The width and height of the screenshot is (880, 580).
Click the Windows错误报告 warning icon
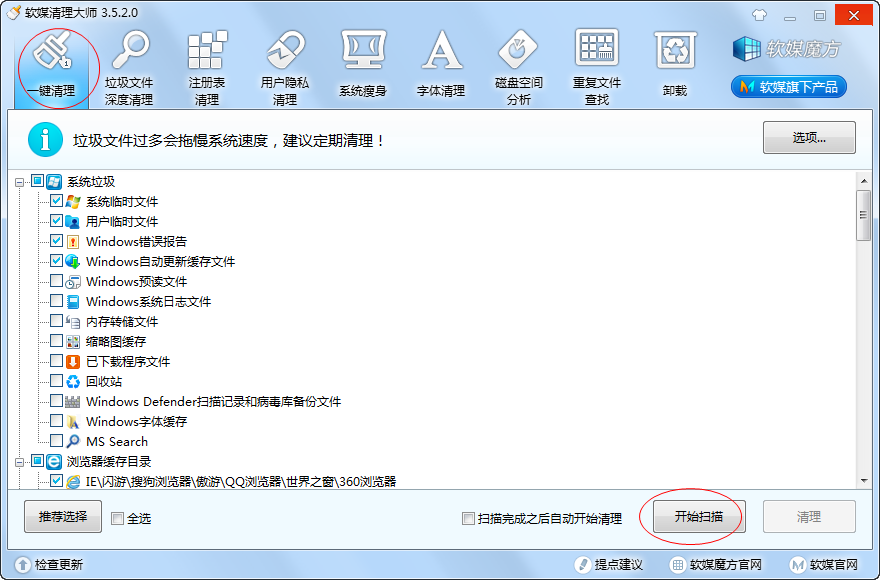73,242
